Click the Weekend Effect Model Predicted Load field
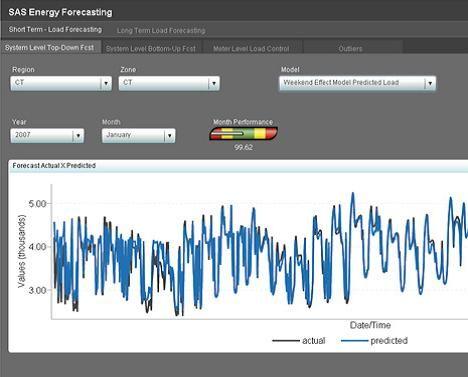 point(357,83)
